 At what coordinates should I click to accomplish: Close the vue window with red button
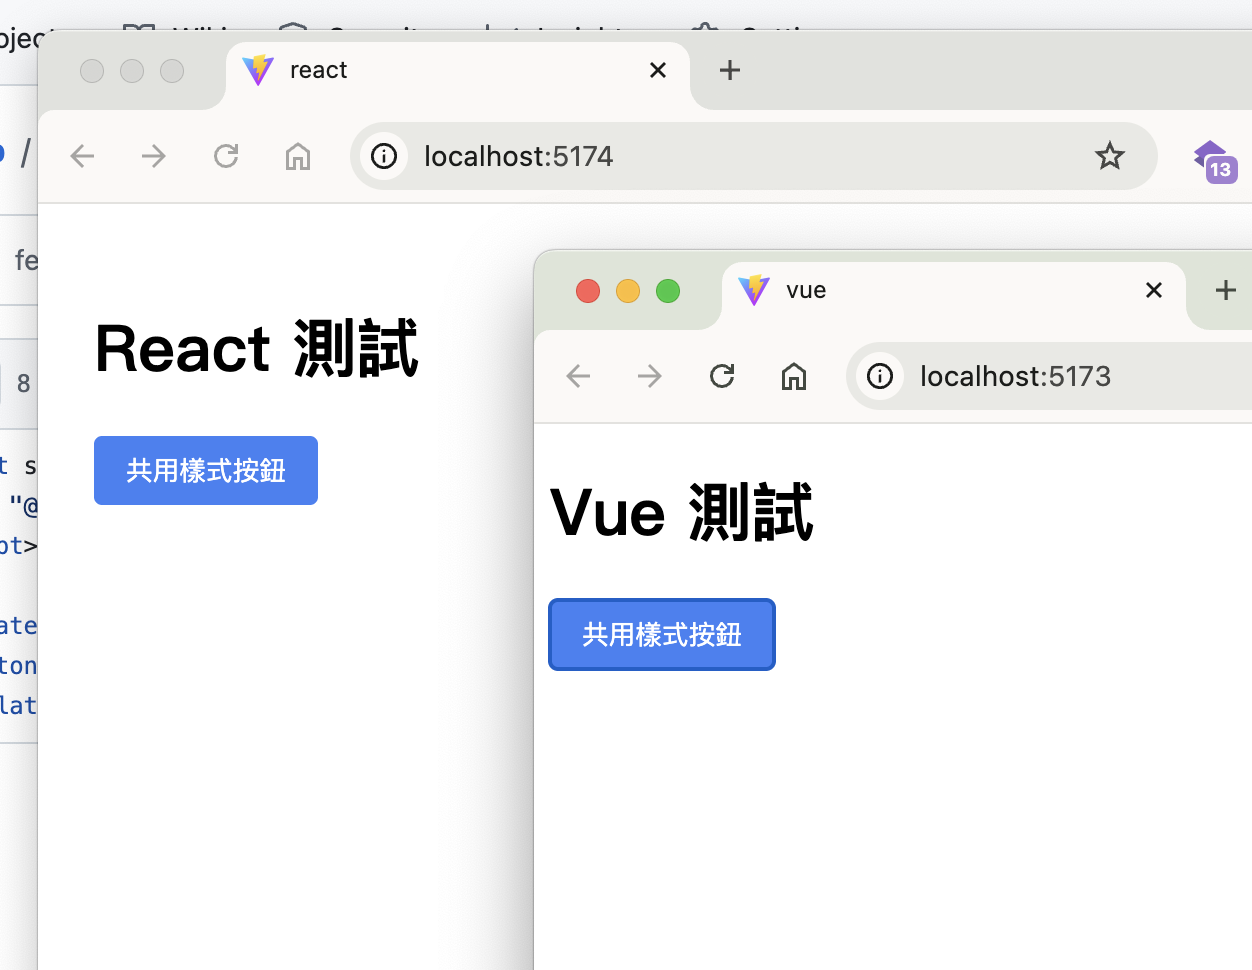[588, 291]
